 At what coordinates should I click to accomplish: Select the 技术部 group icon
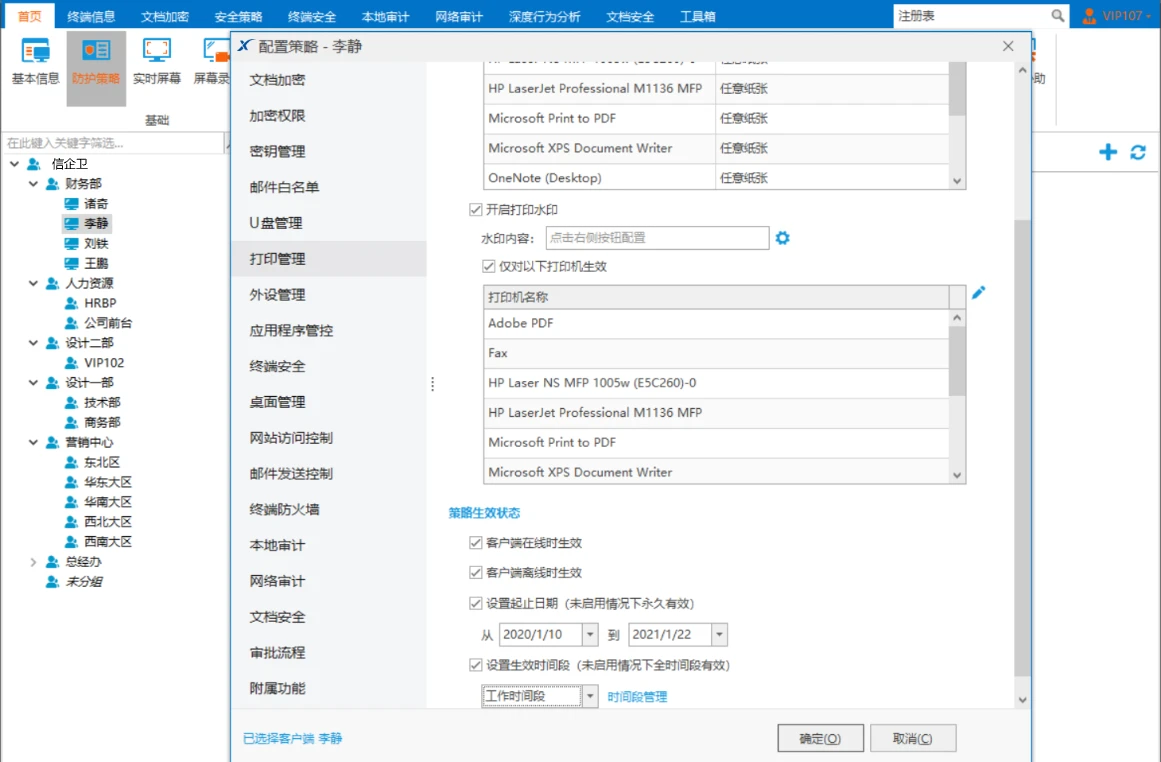71,403
